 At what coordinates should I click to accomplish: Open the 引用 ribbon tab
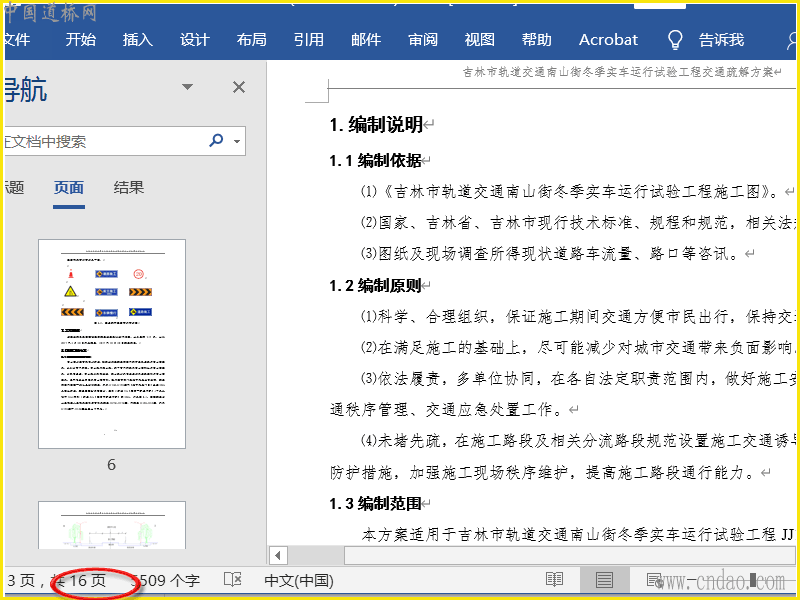(x=309, y=39)
